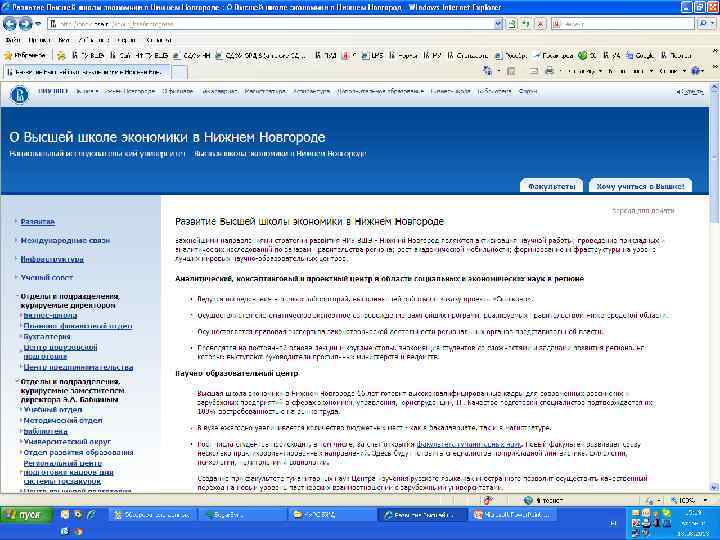
Task: Click the Home toolbar icon
Action: tap(488, 71)
